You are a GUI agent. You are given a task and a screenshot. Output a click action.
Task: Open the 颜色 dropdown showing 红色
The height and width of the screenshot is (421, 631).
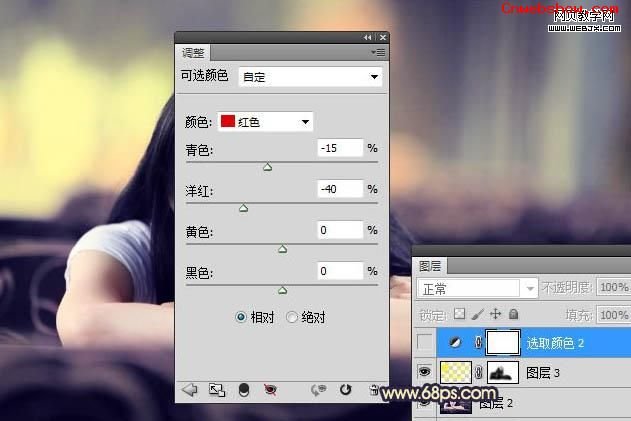click(x=265, y=122)
